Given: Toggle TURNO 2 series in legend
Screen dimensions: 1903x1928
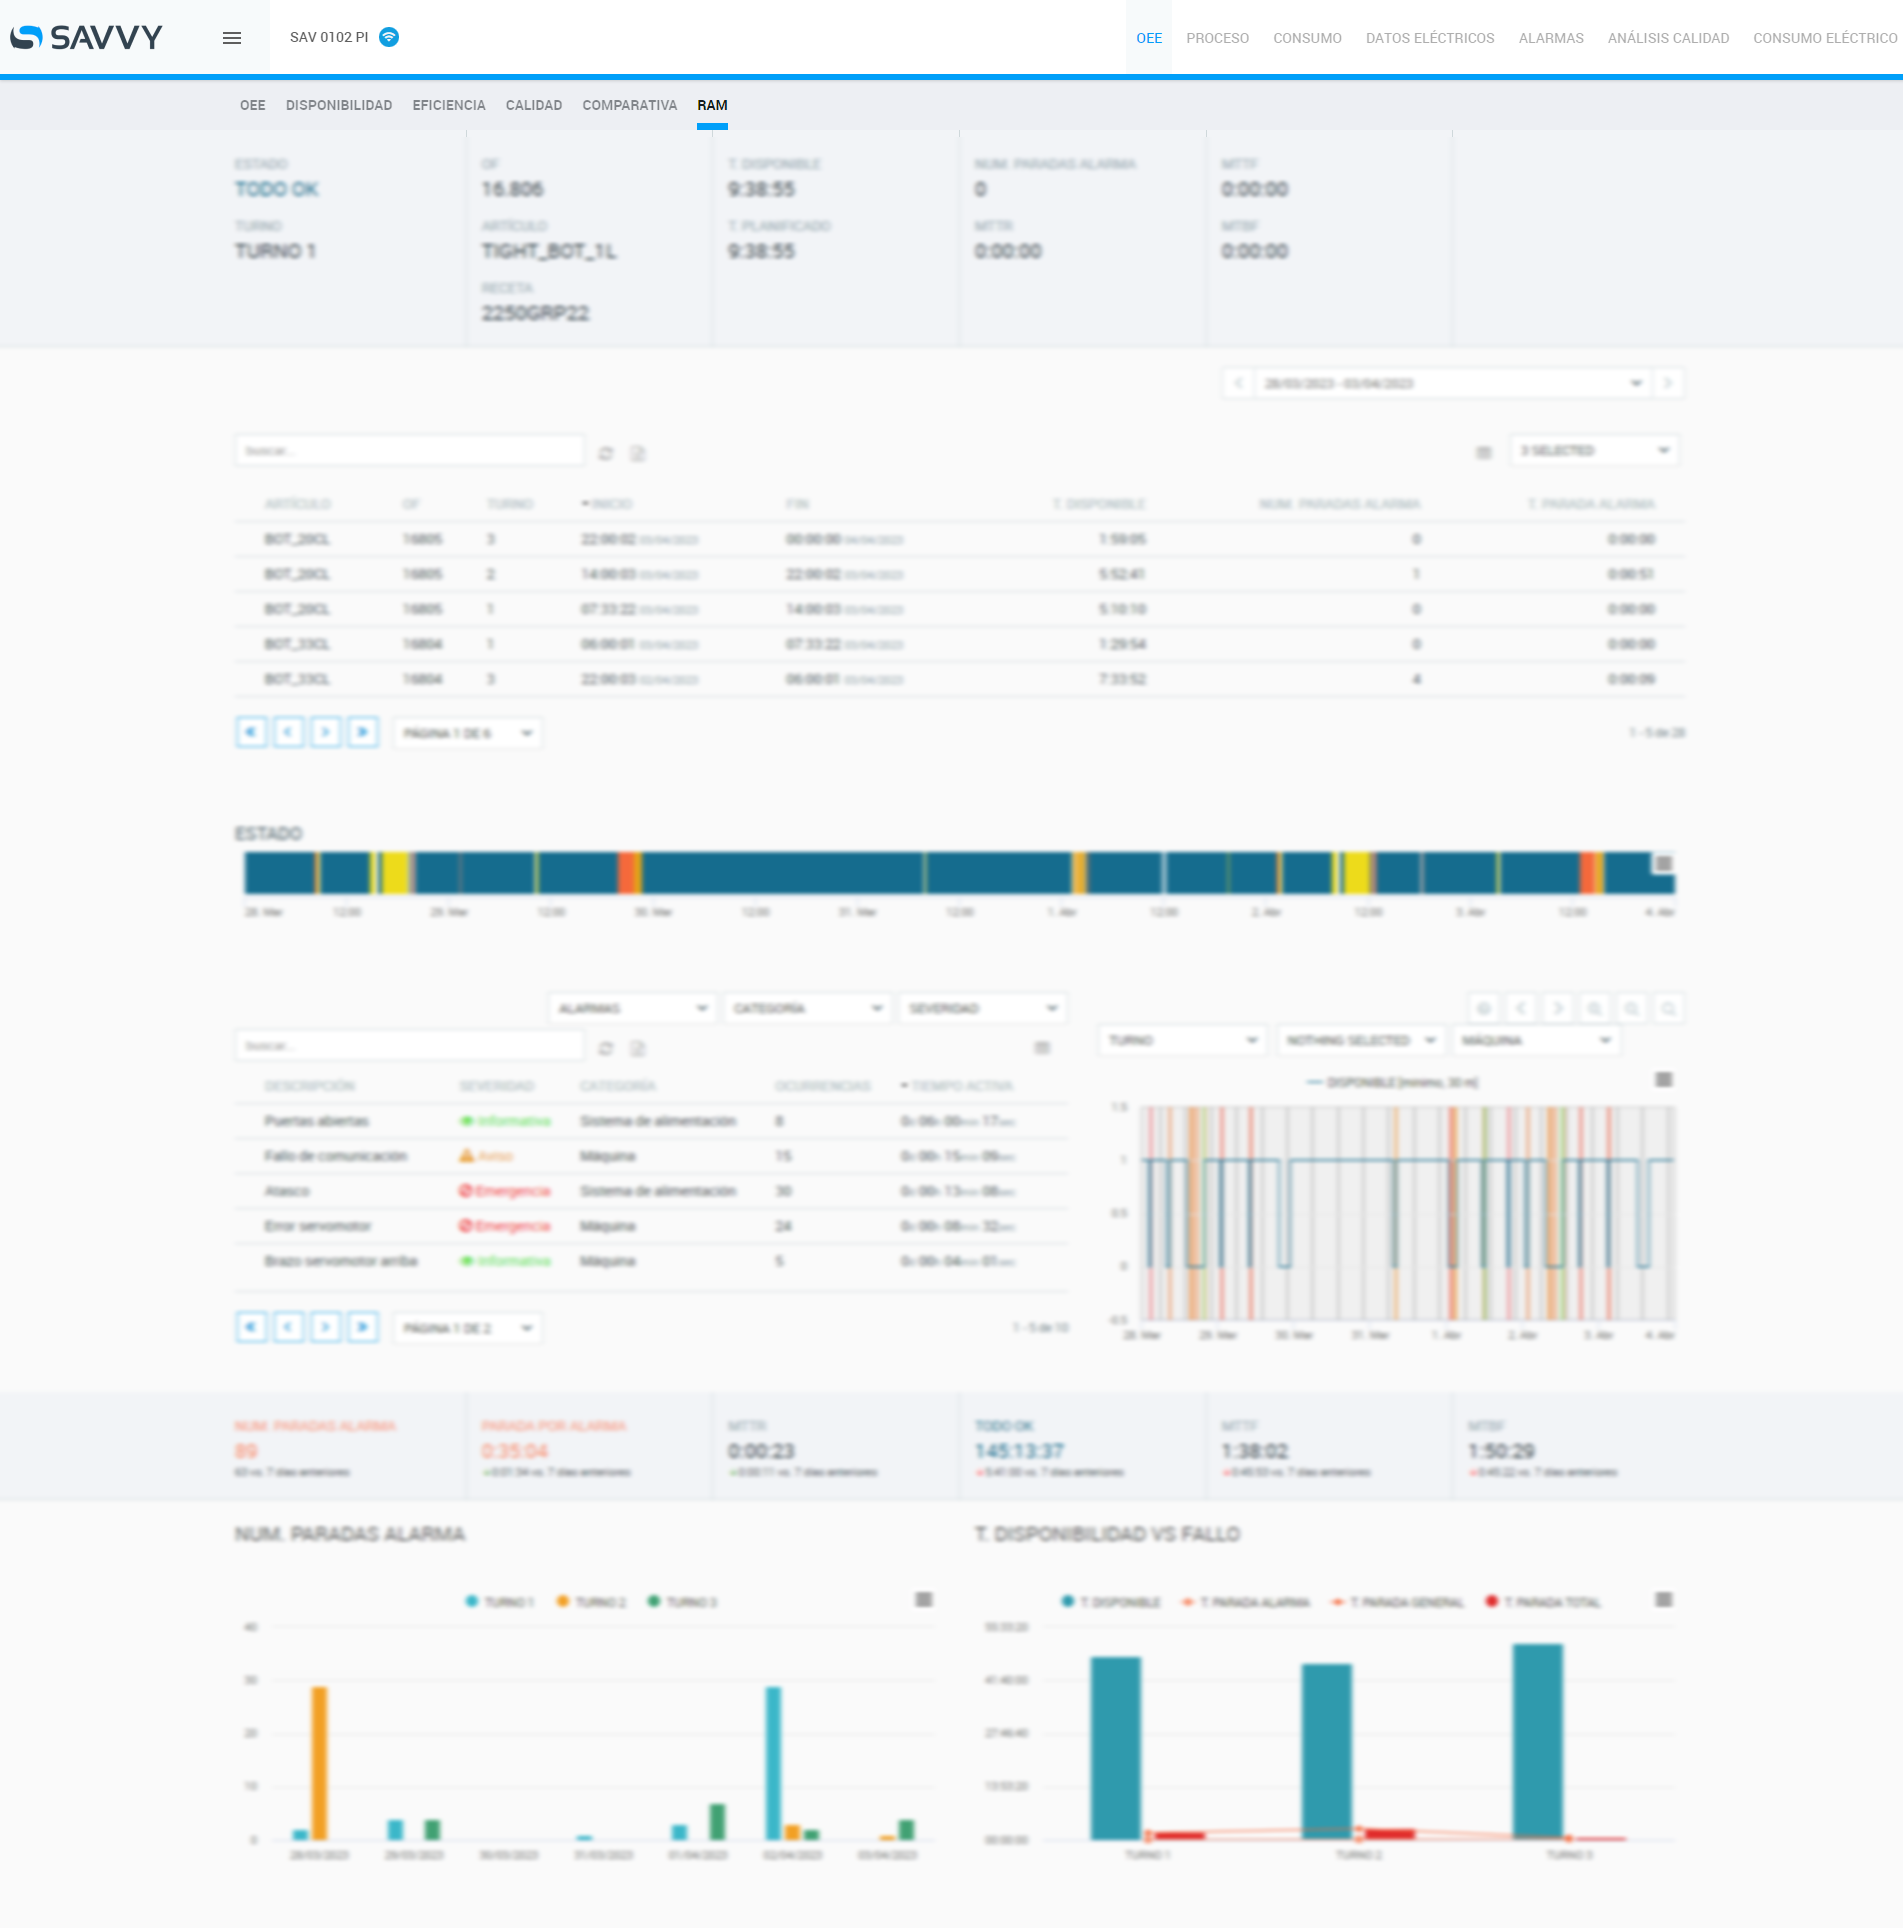Looking at the screenshot, I should pyautogui.click(x=591, y=1602).
